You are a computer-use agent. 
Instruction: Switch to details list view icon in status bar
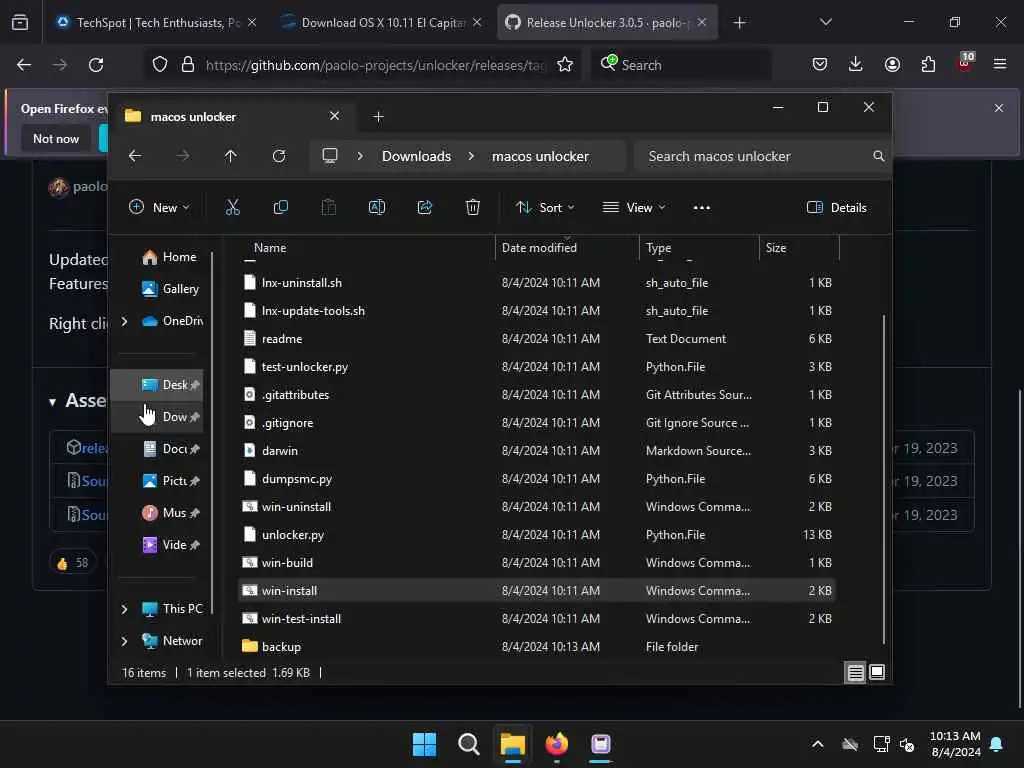[x=856, y=673]
